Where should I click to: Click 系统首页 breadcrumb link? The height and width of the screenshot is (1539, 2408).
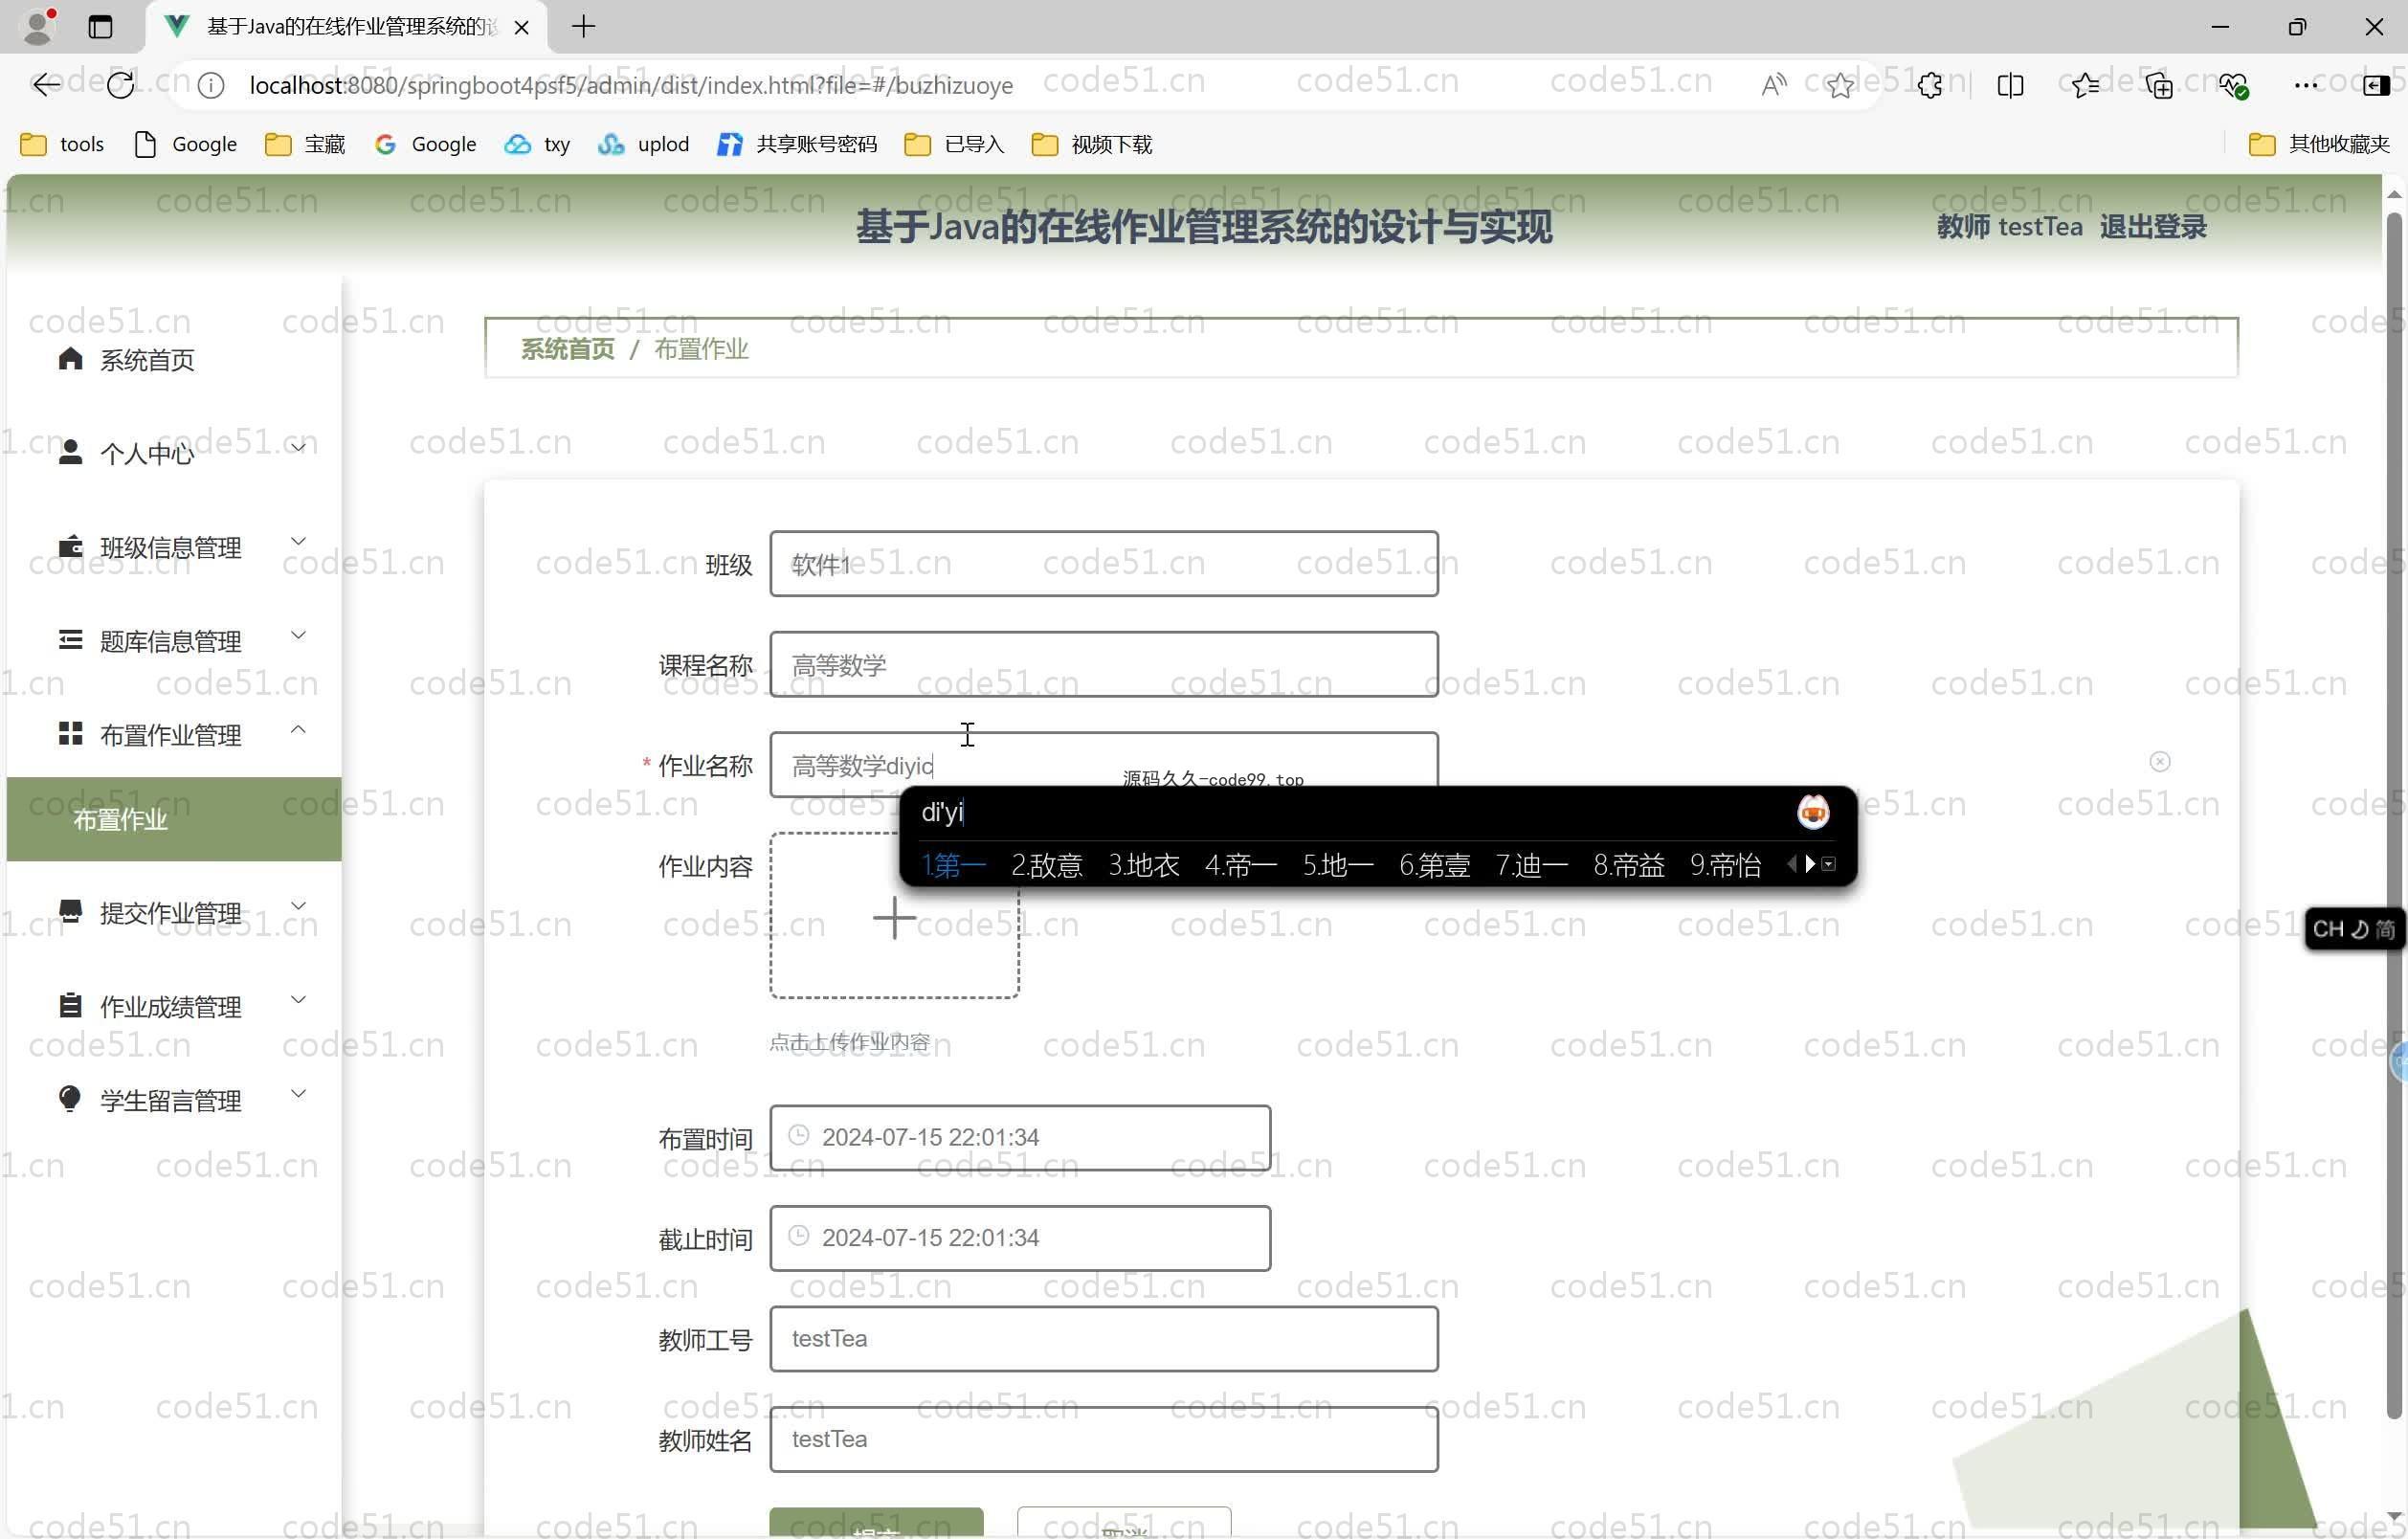pos(567,349)
